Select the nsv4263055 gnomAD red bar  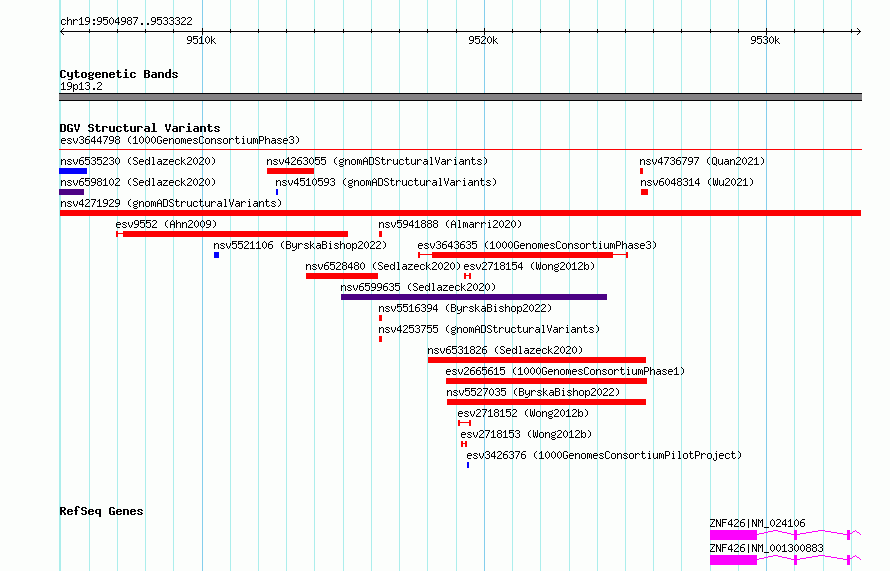click(290, 171)
